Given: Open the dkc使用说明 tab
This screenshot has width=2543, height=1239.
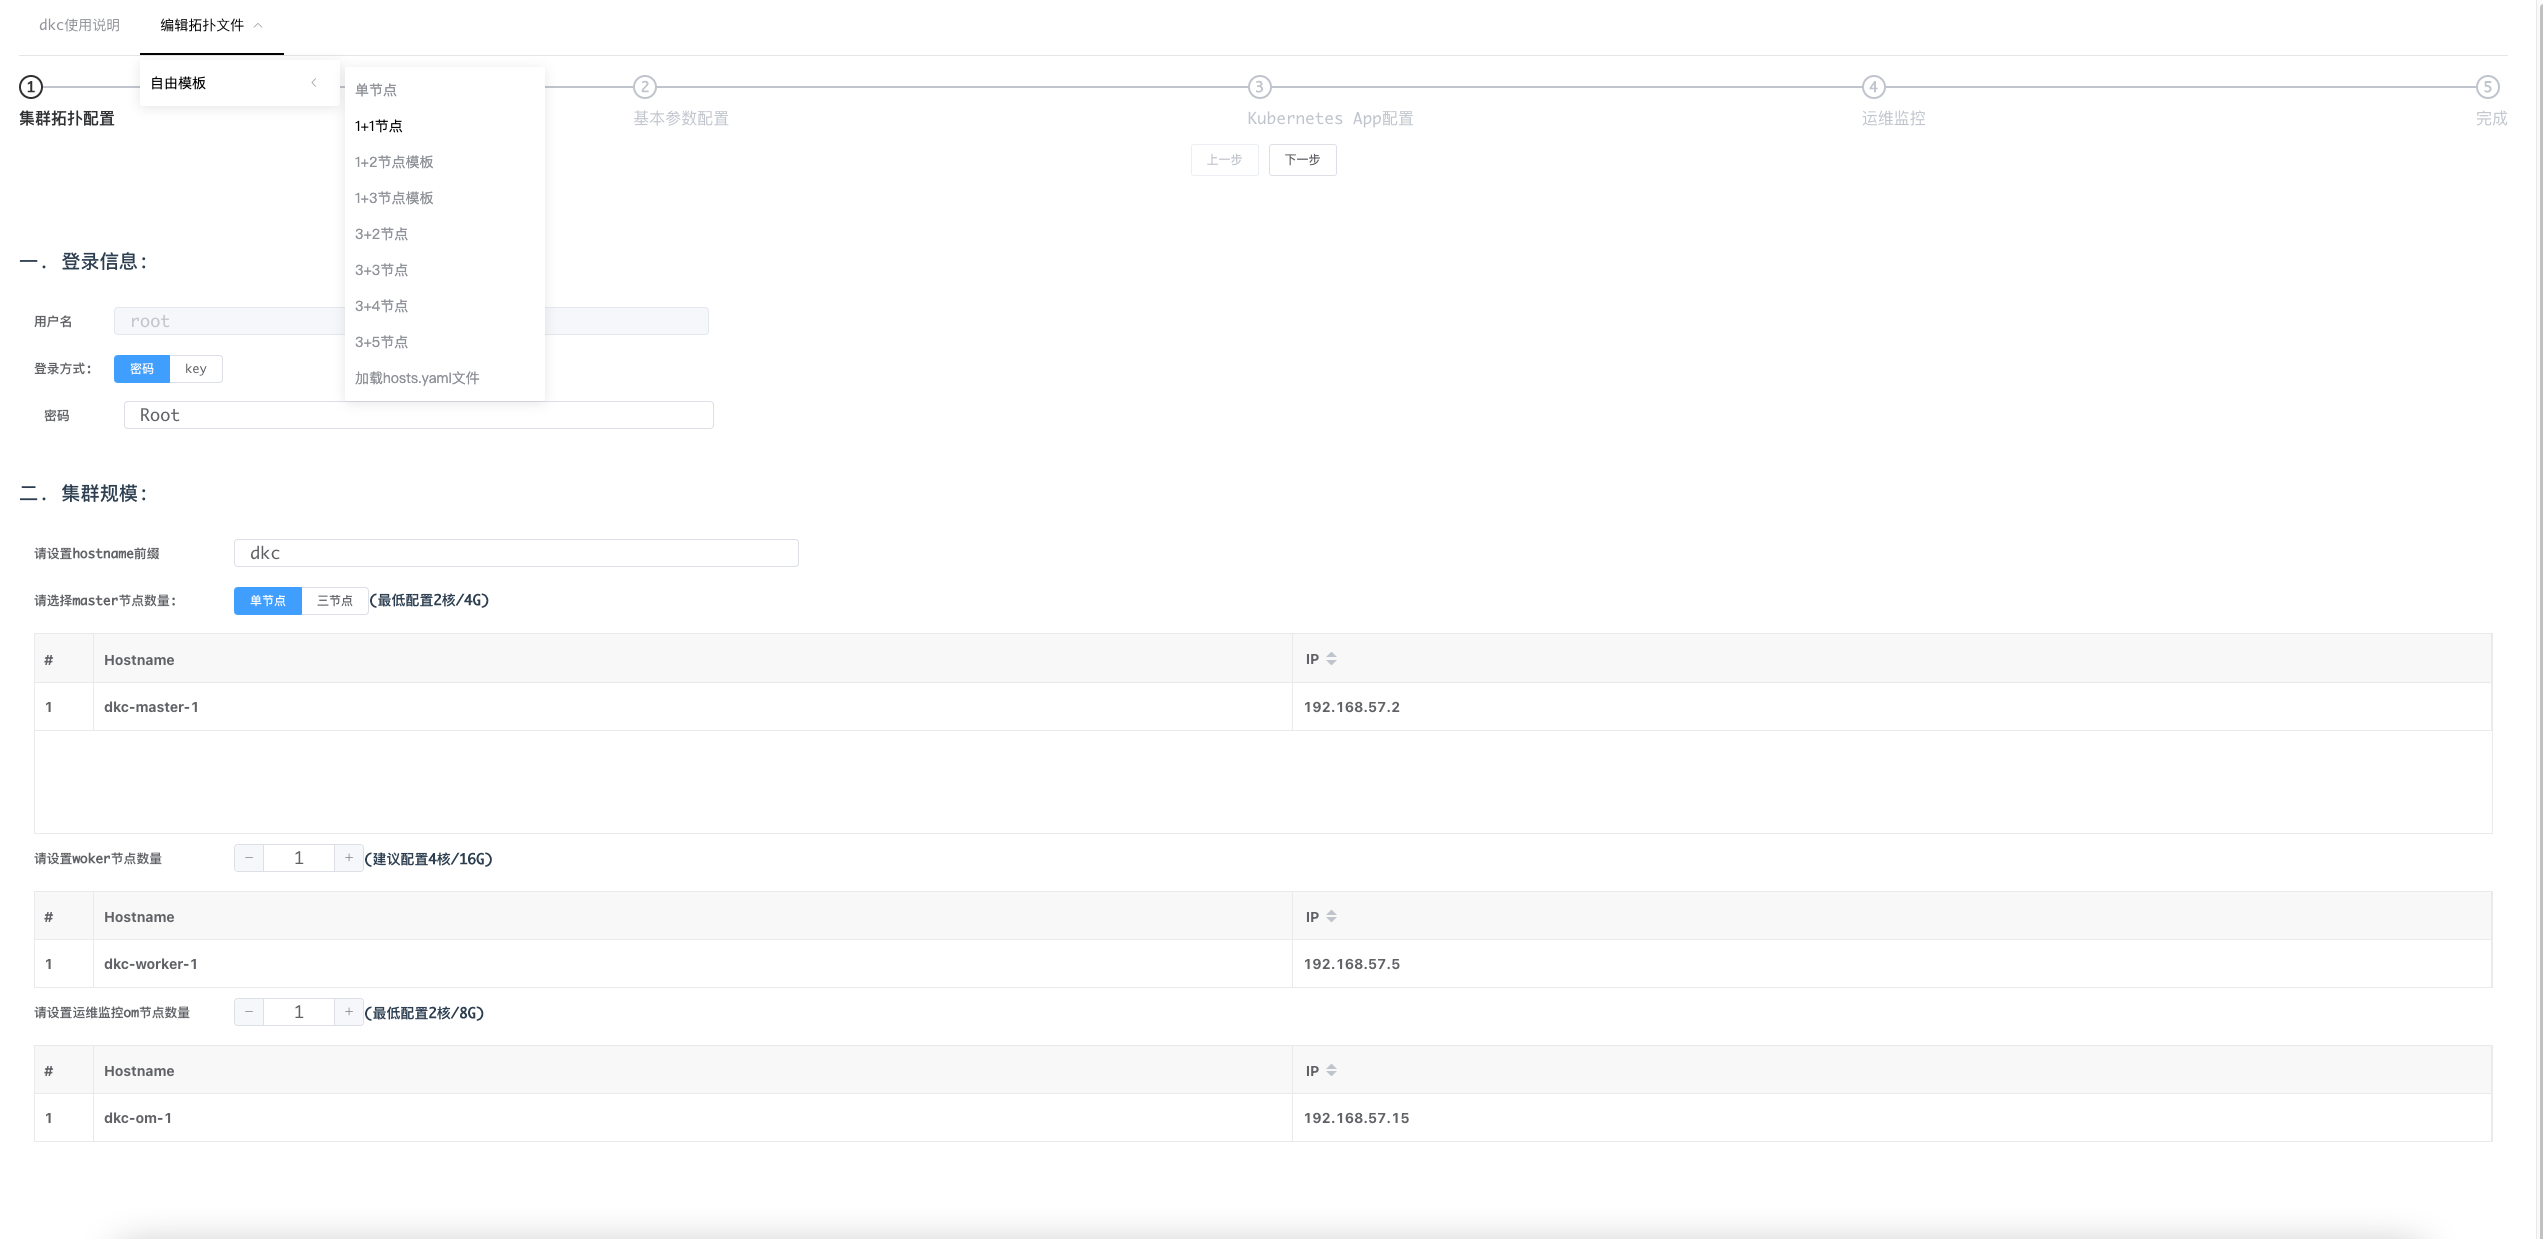Looking at the screenshot, I should 79,25.
